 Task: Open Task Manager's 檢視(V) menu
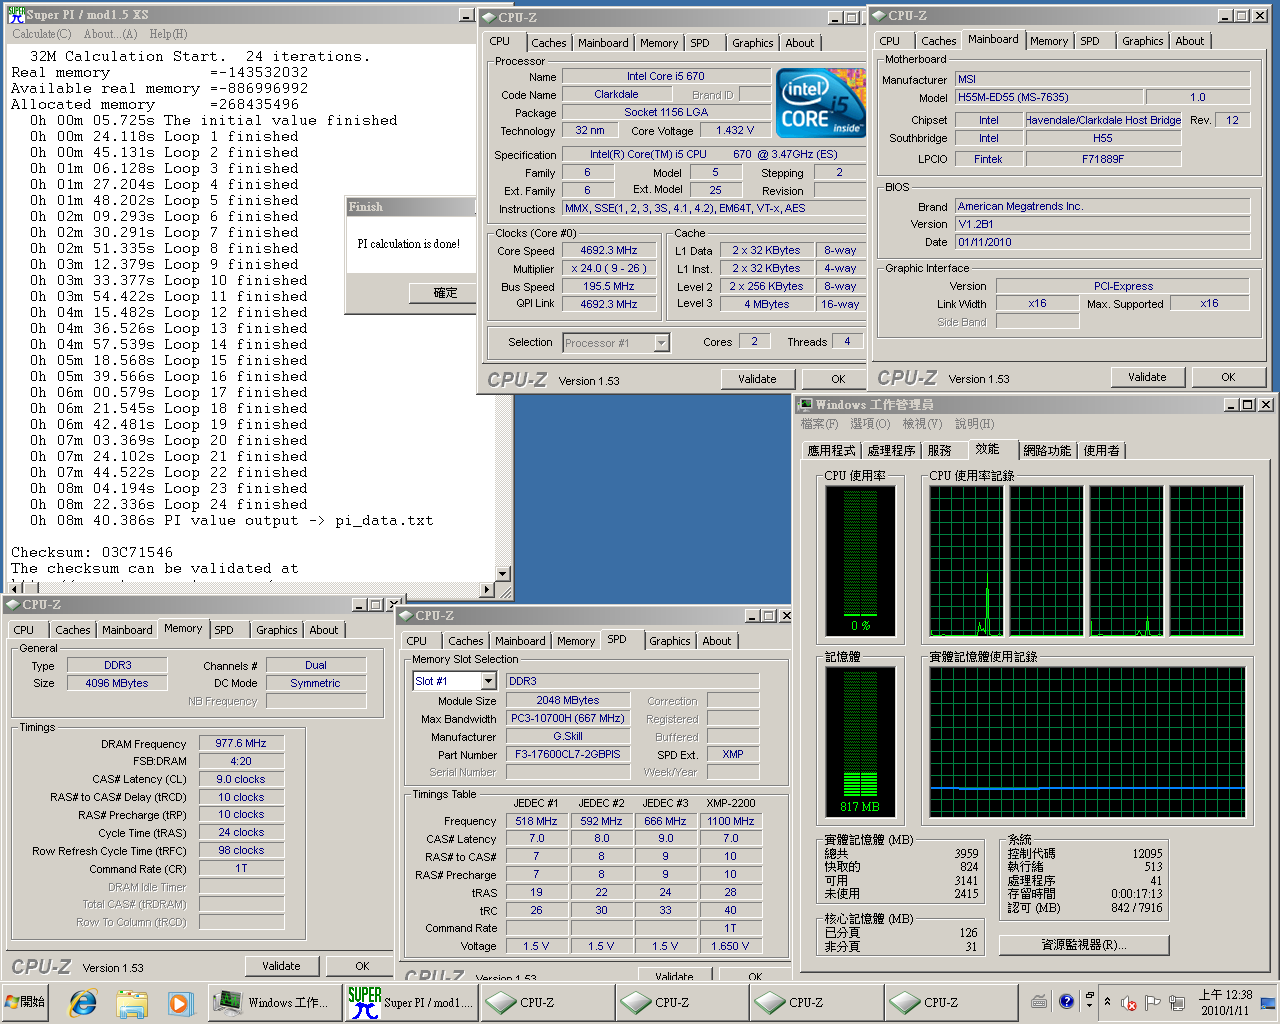(922, 424)
